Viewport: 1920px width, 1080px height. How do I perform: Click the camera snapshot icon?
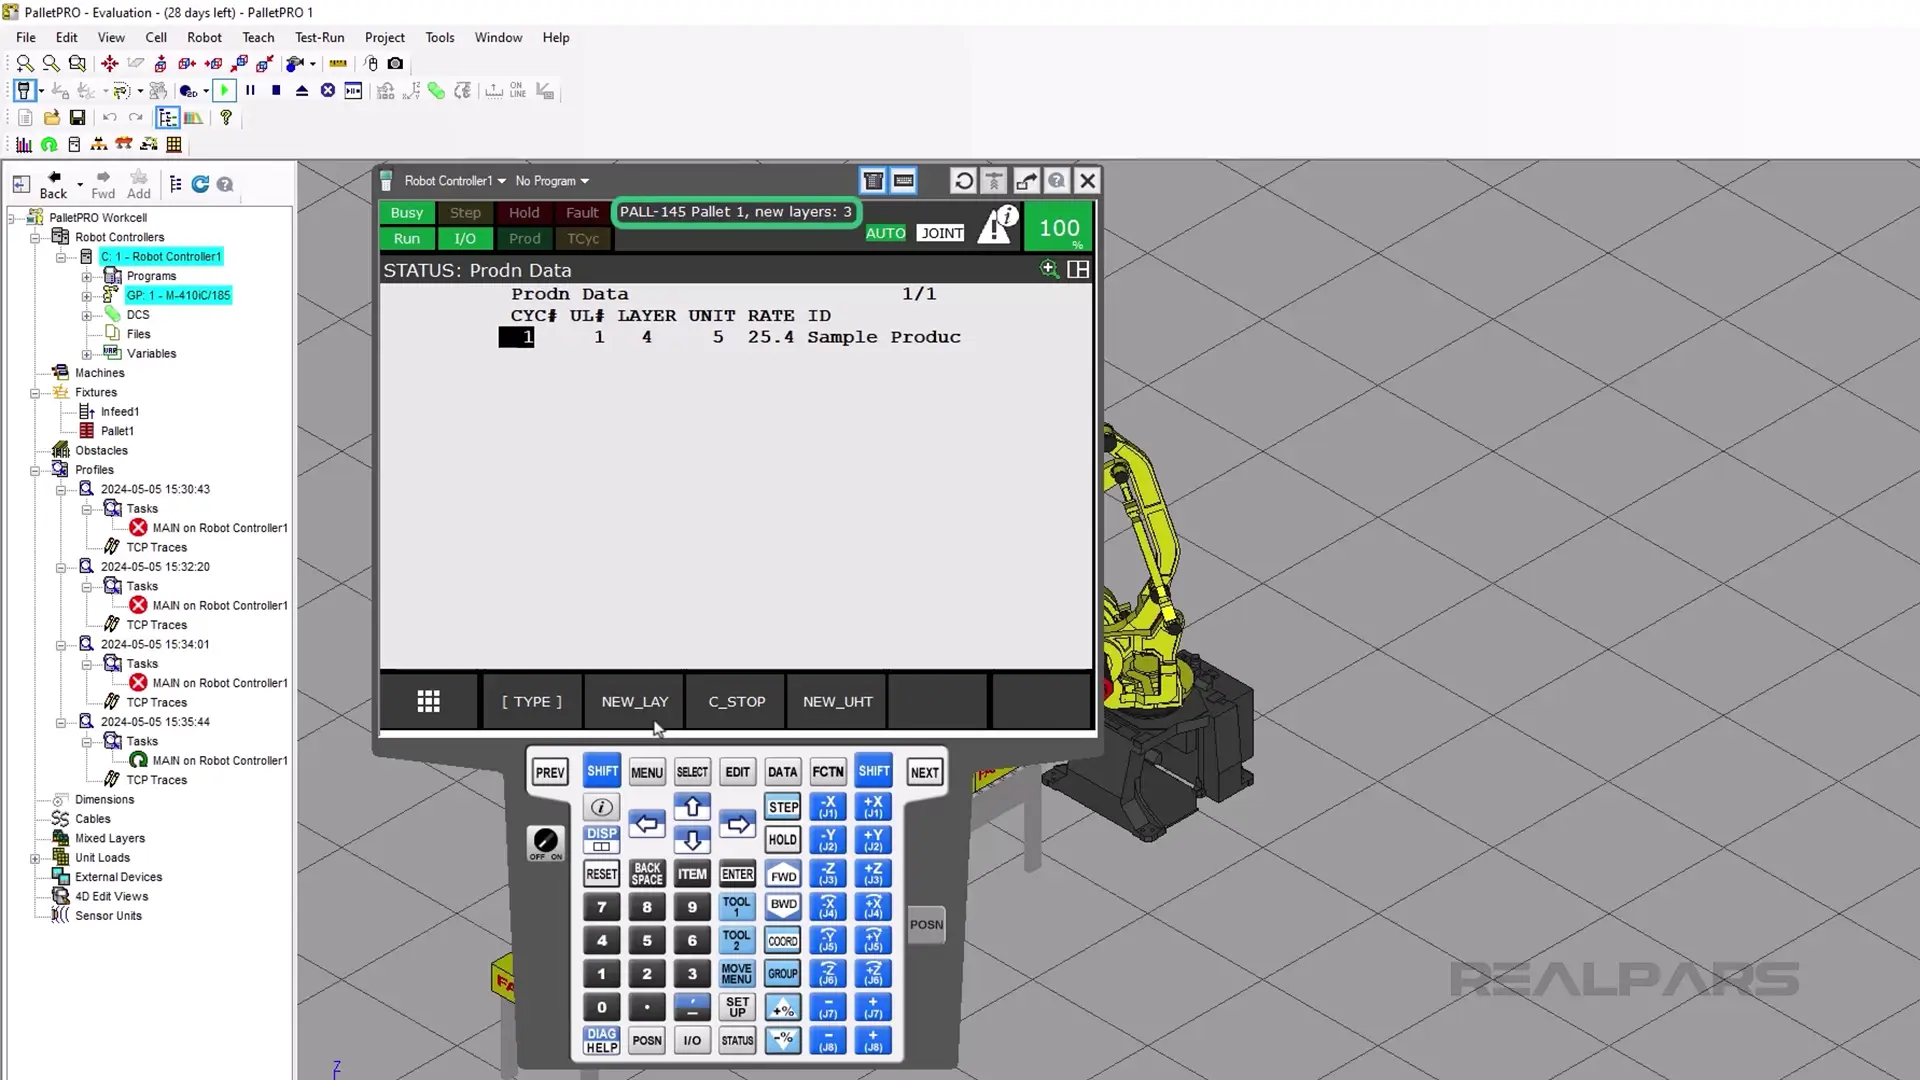pyautogui.click(x=396, y=63)
